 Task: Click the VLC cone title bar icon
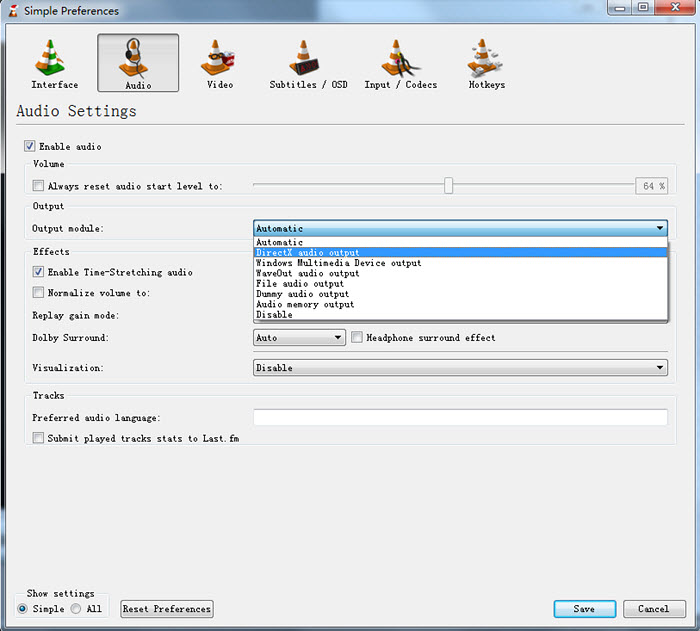pos(13,11)
